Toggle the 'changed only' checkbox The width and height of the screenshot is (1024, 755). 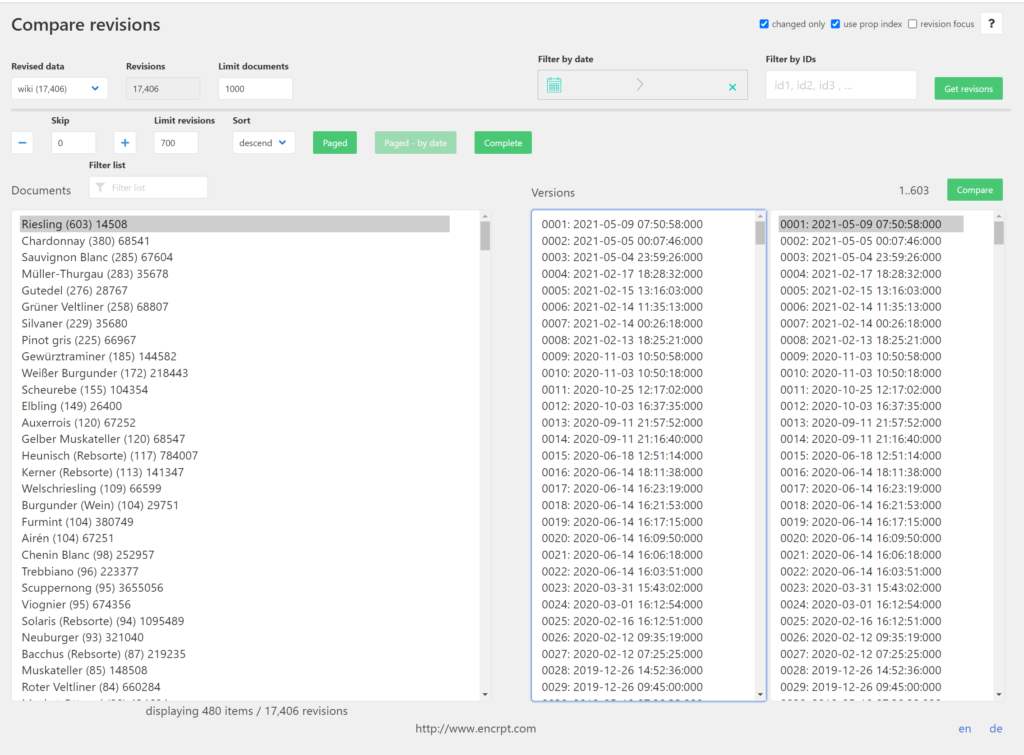point(765,24)
